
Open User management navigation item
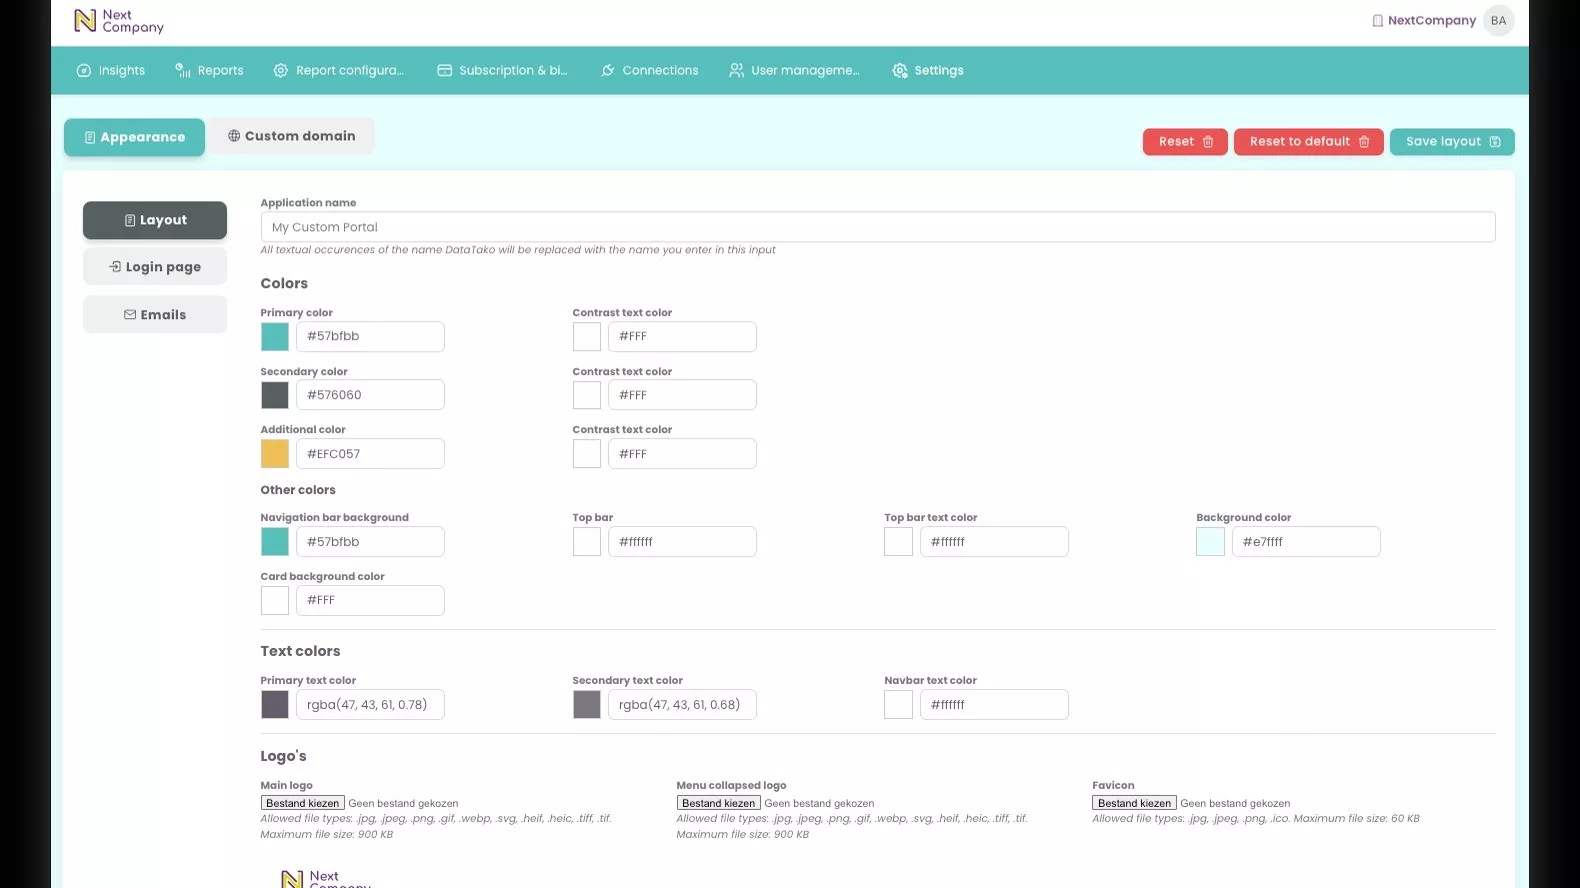coord(794,71)
